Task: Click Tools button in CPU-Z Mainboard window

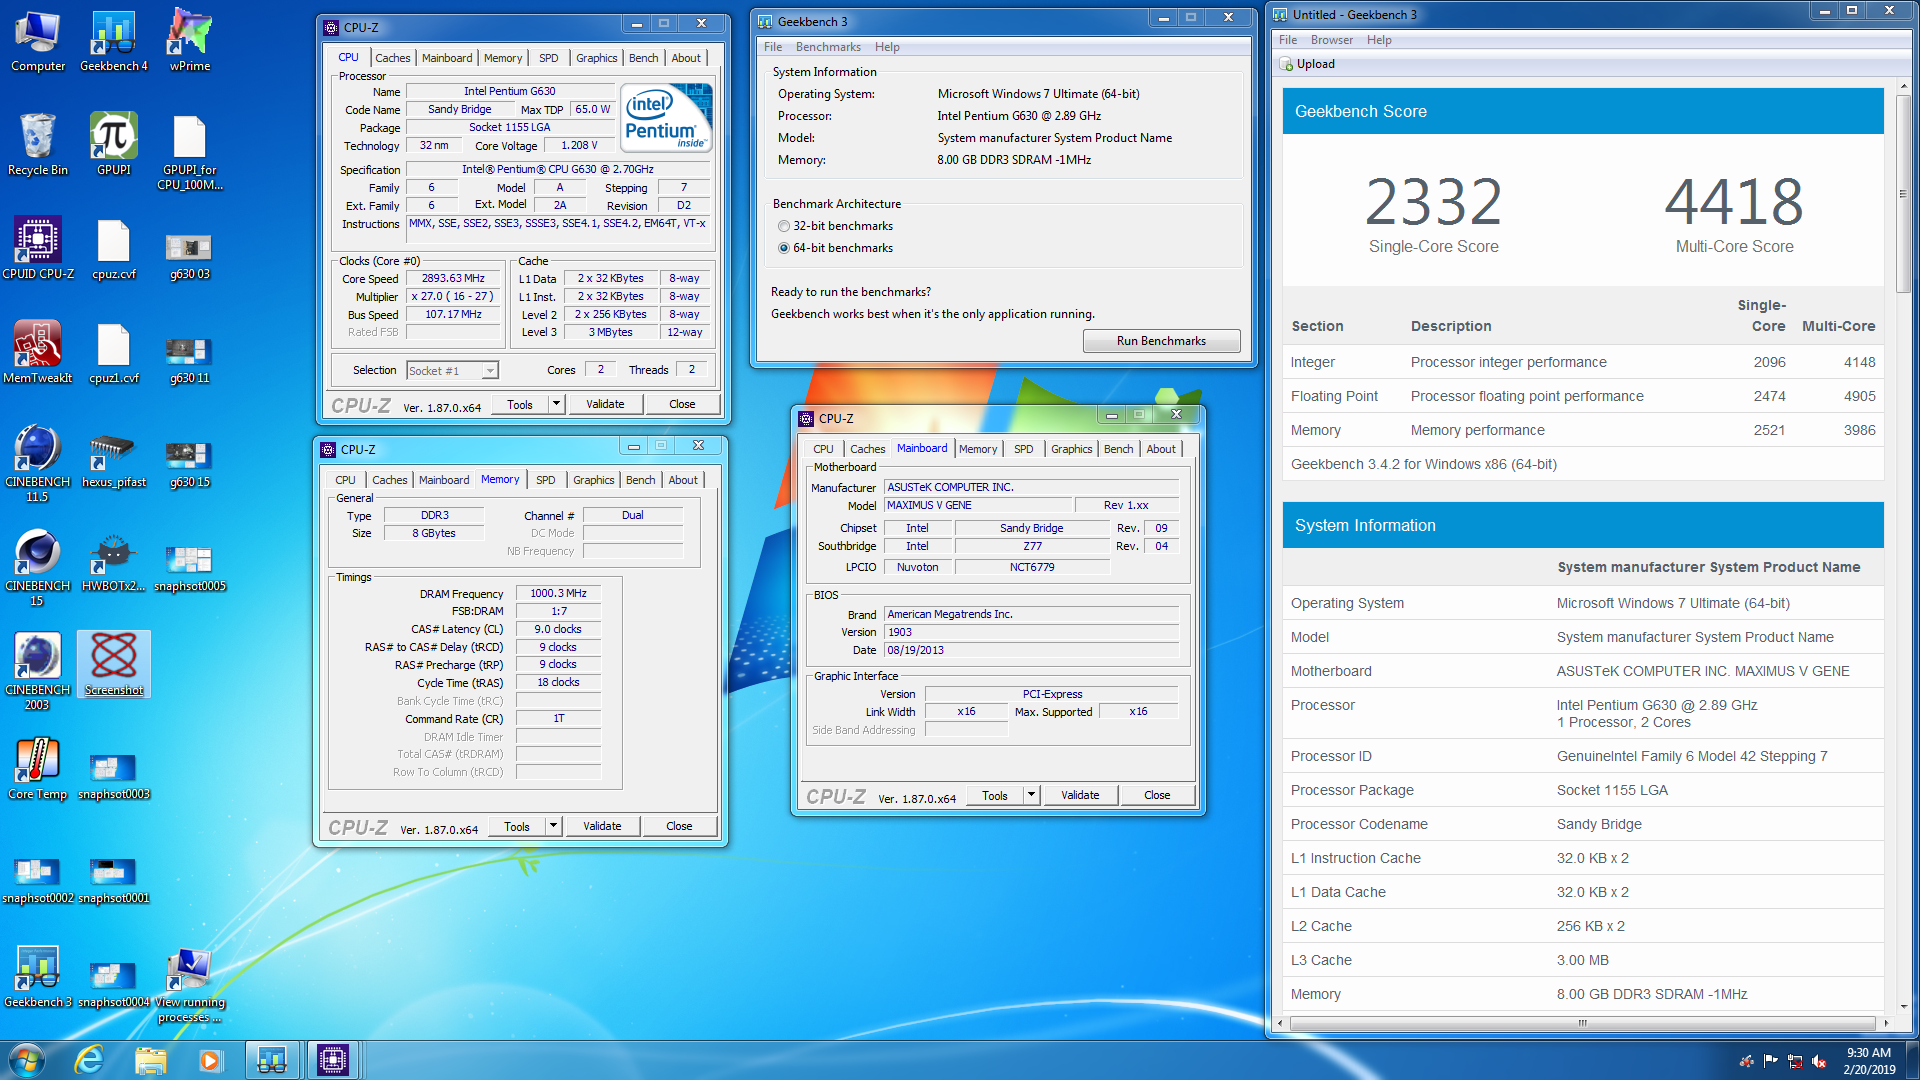Action: [994, 795]
